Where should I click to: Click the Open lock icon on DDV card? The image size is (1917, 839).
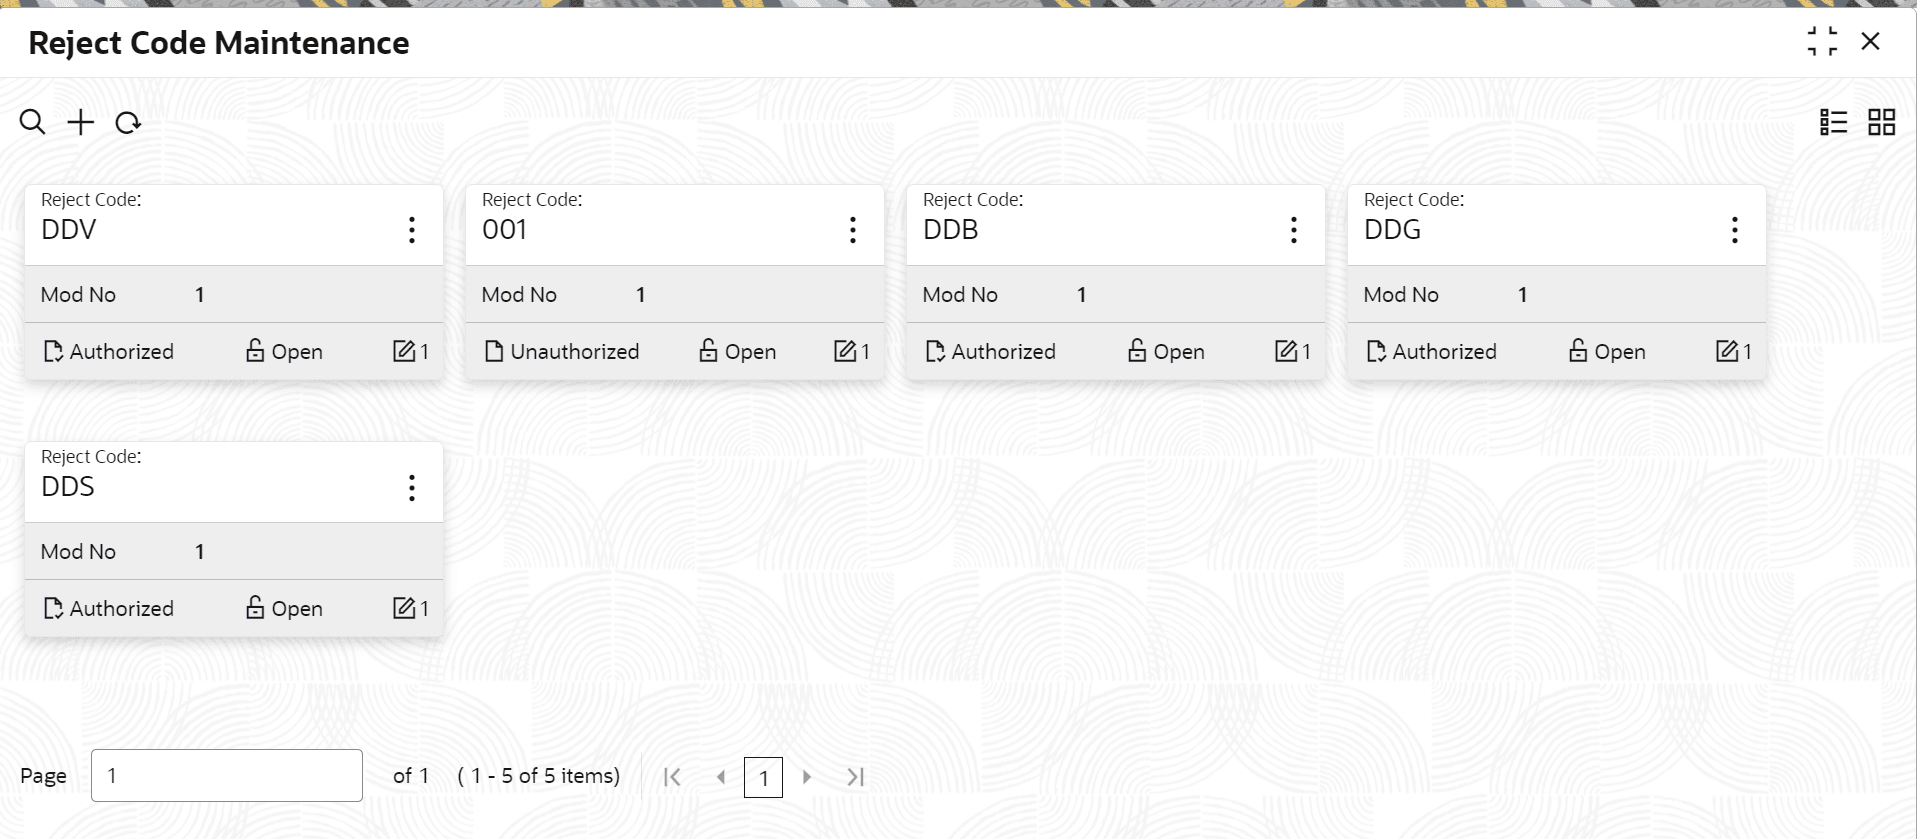point(255,350)
